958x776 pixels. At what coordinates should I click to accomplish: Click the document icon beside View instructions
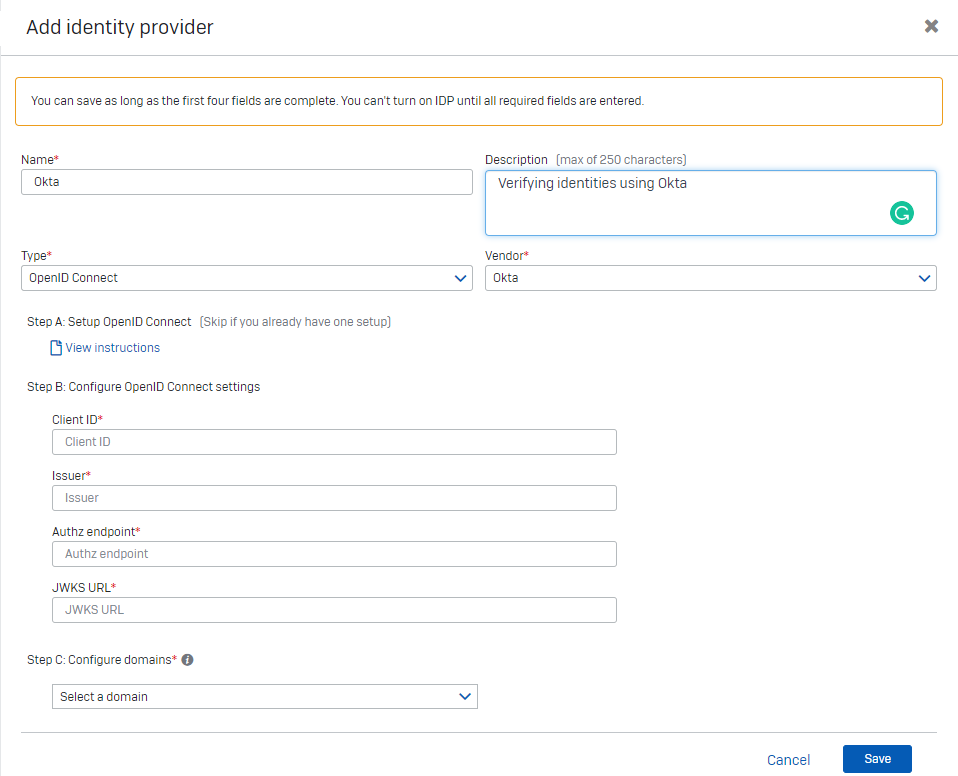click(x=56, y=348)
